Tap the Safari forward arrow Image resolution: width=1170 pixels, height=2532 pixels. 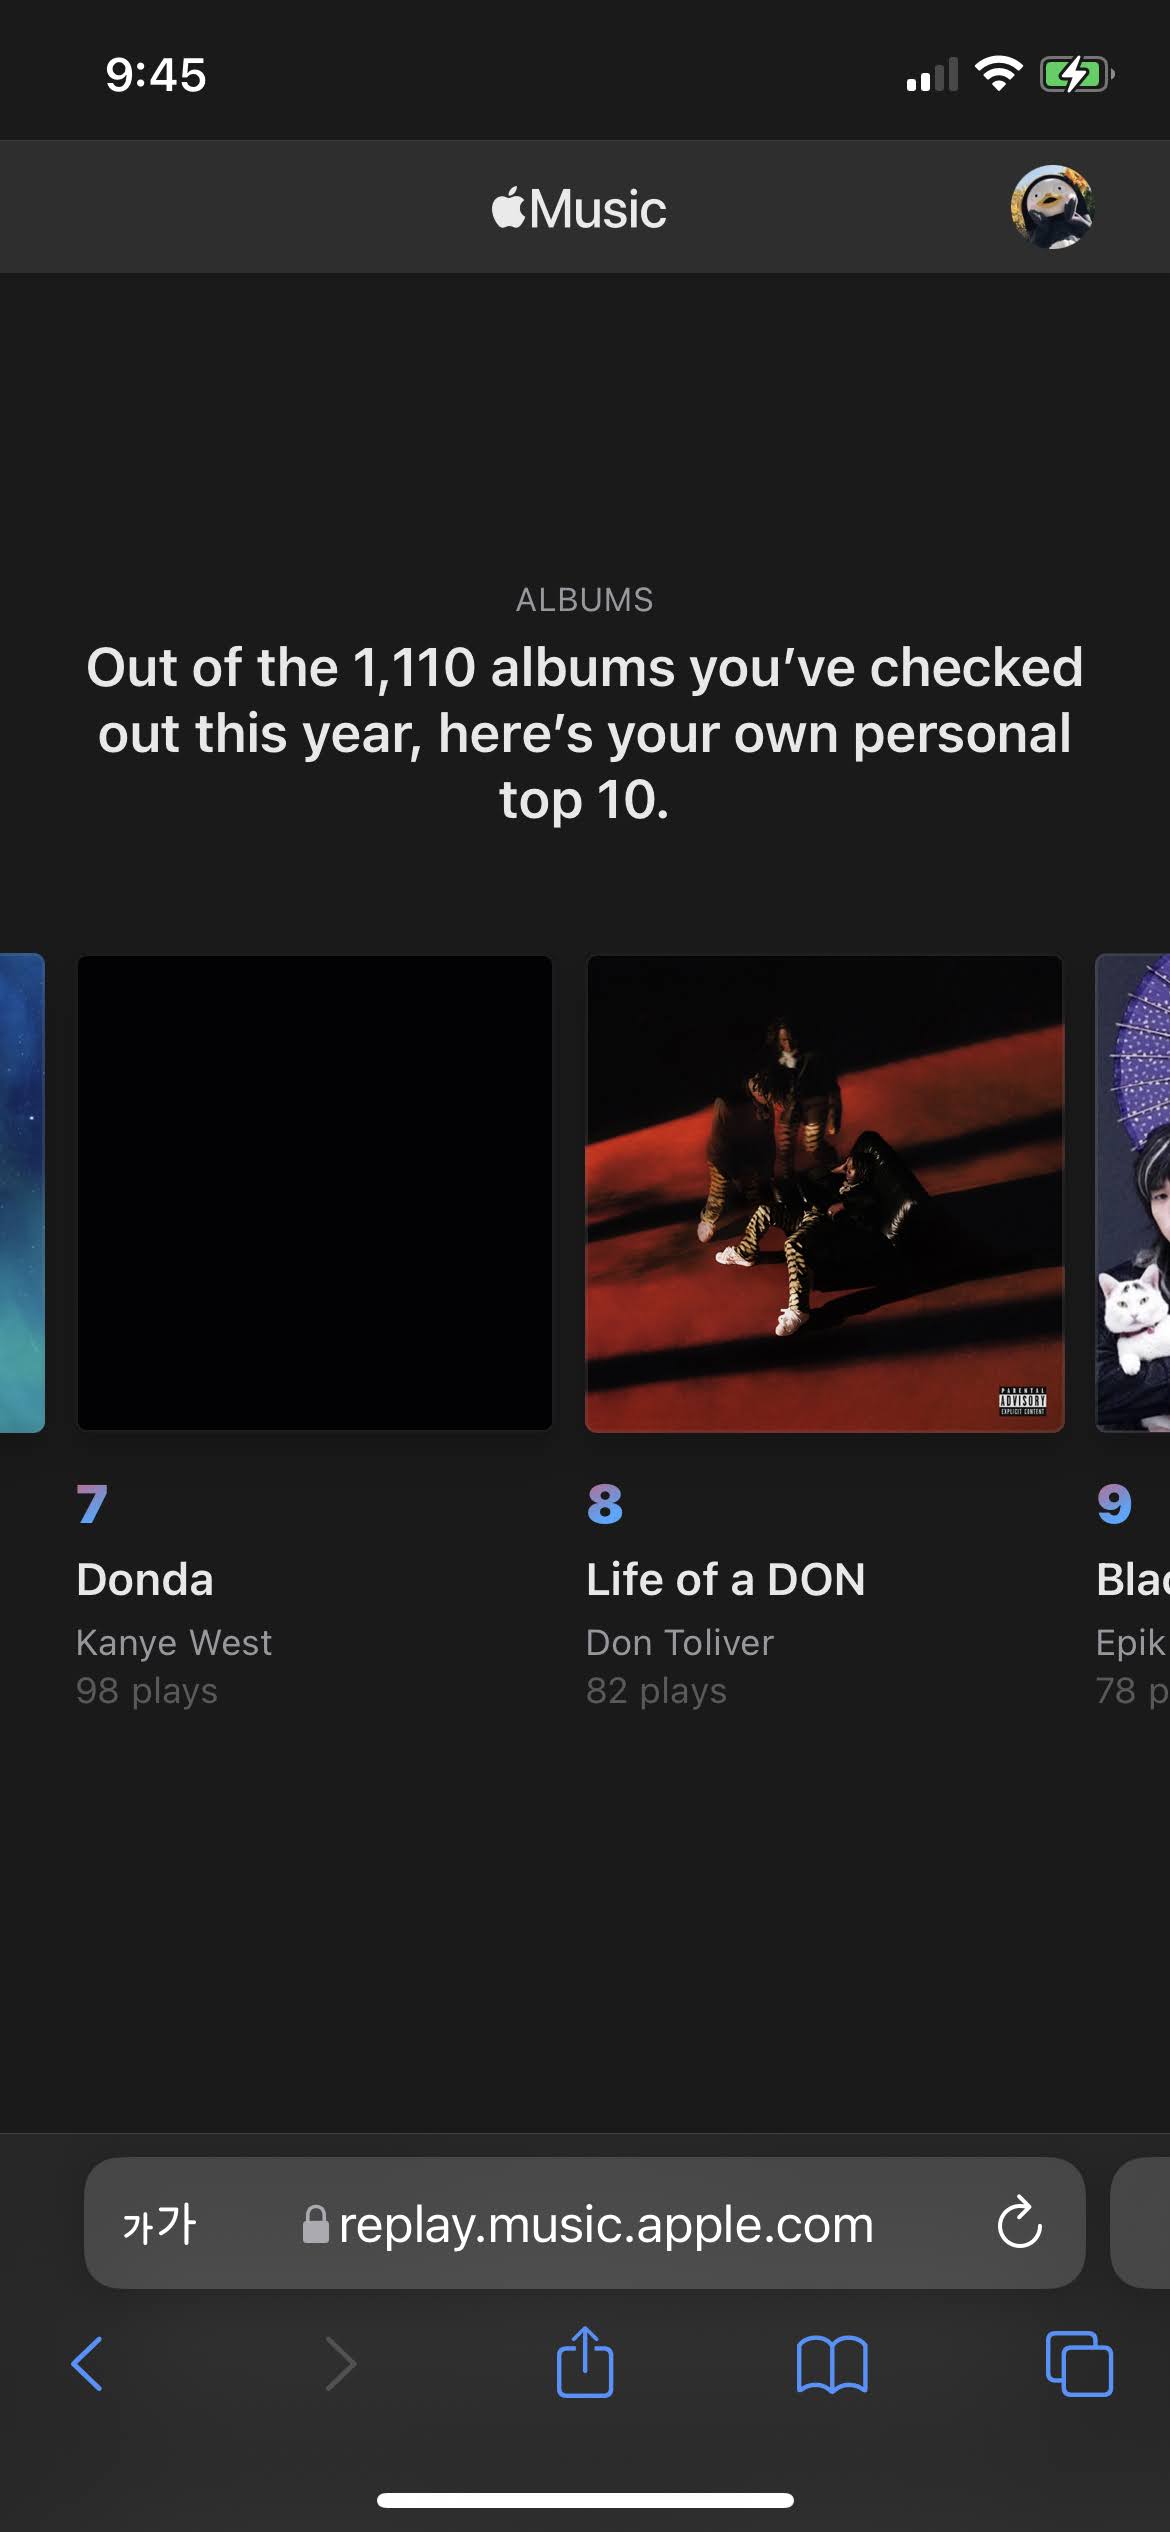340,2364
